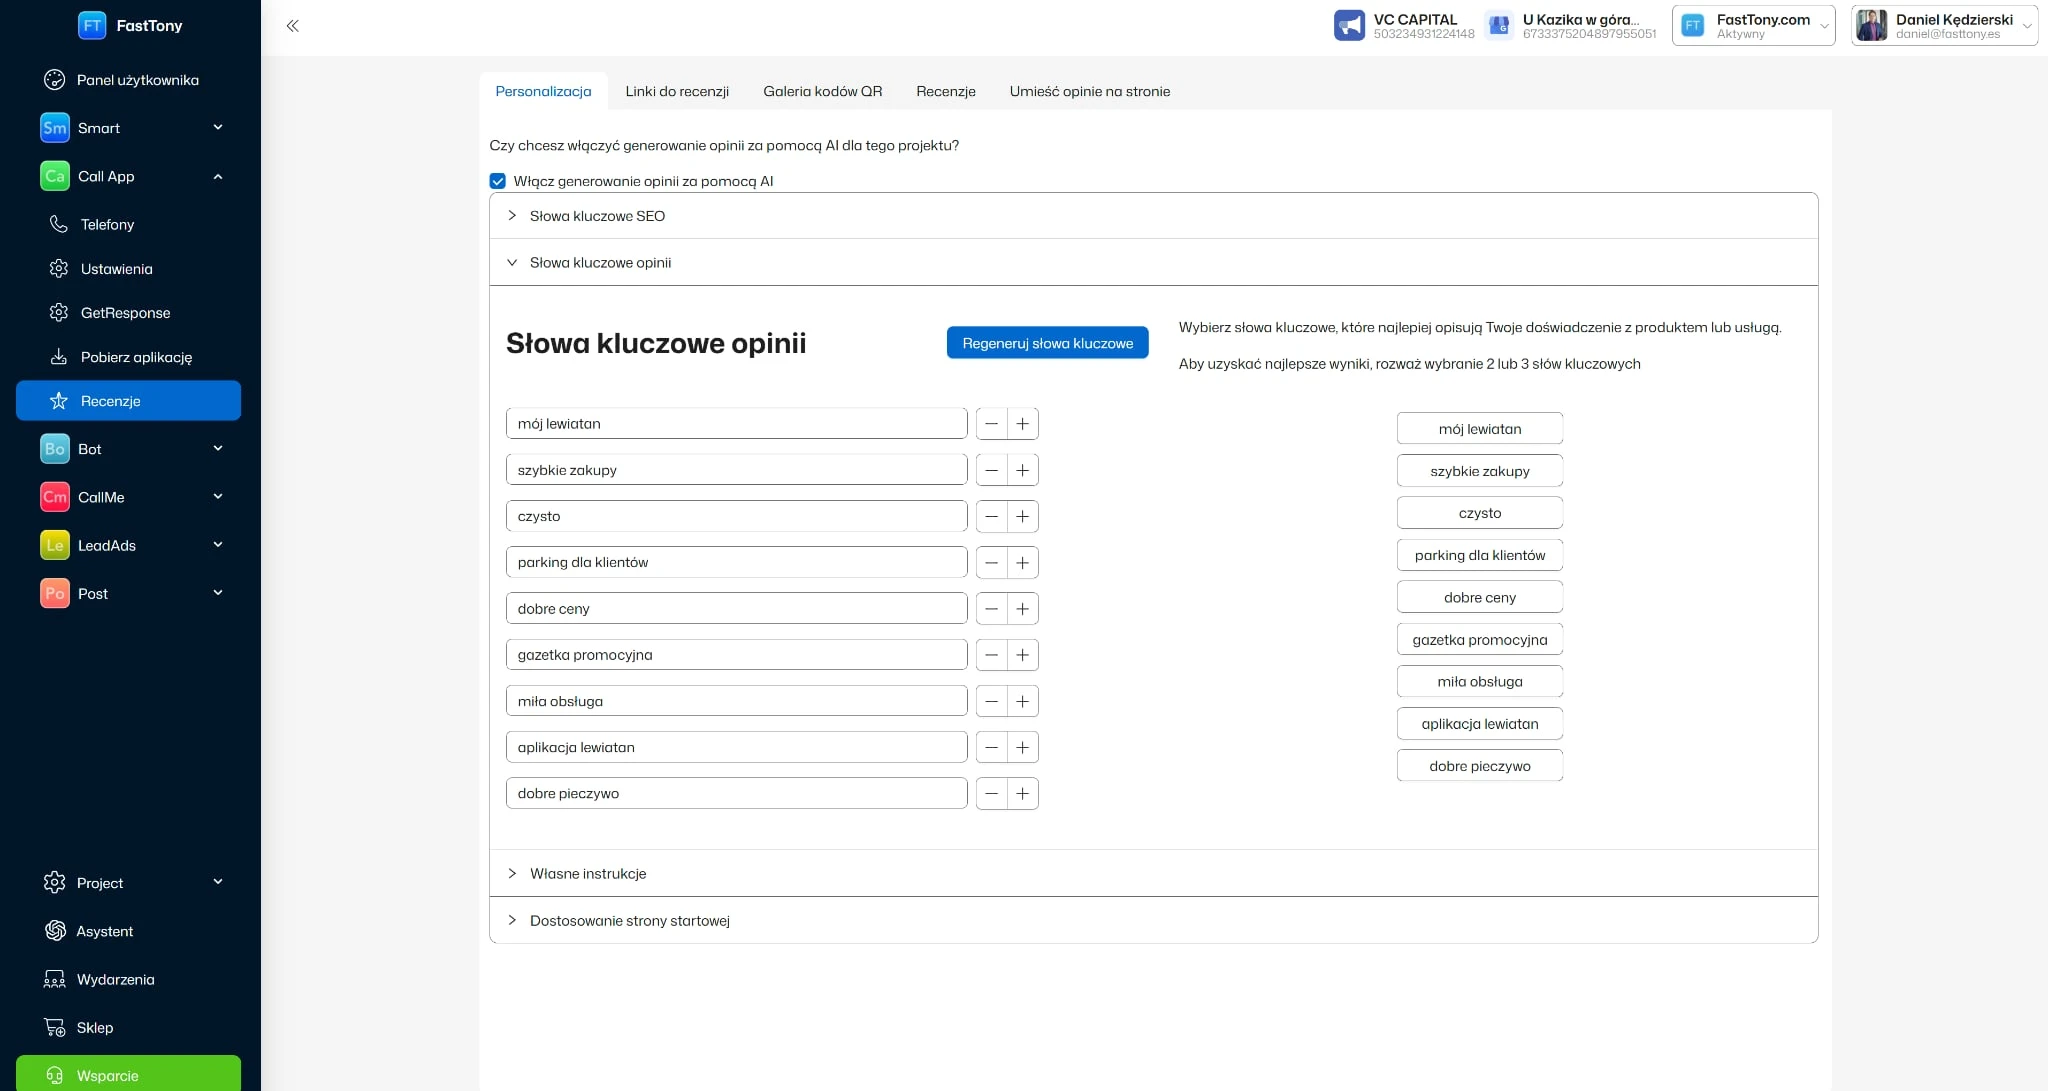Open the Asystent AI icon
This screenshot has width=2048, height=1091.
(x=55, y=931)
